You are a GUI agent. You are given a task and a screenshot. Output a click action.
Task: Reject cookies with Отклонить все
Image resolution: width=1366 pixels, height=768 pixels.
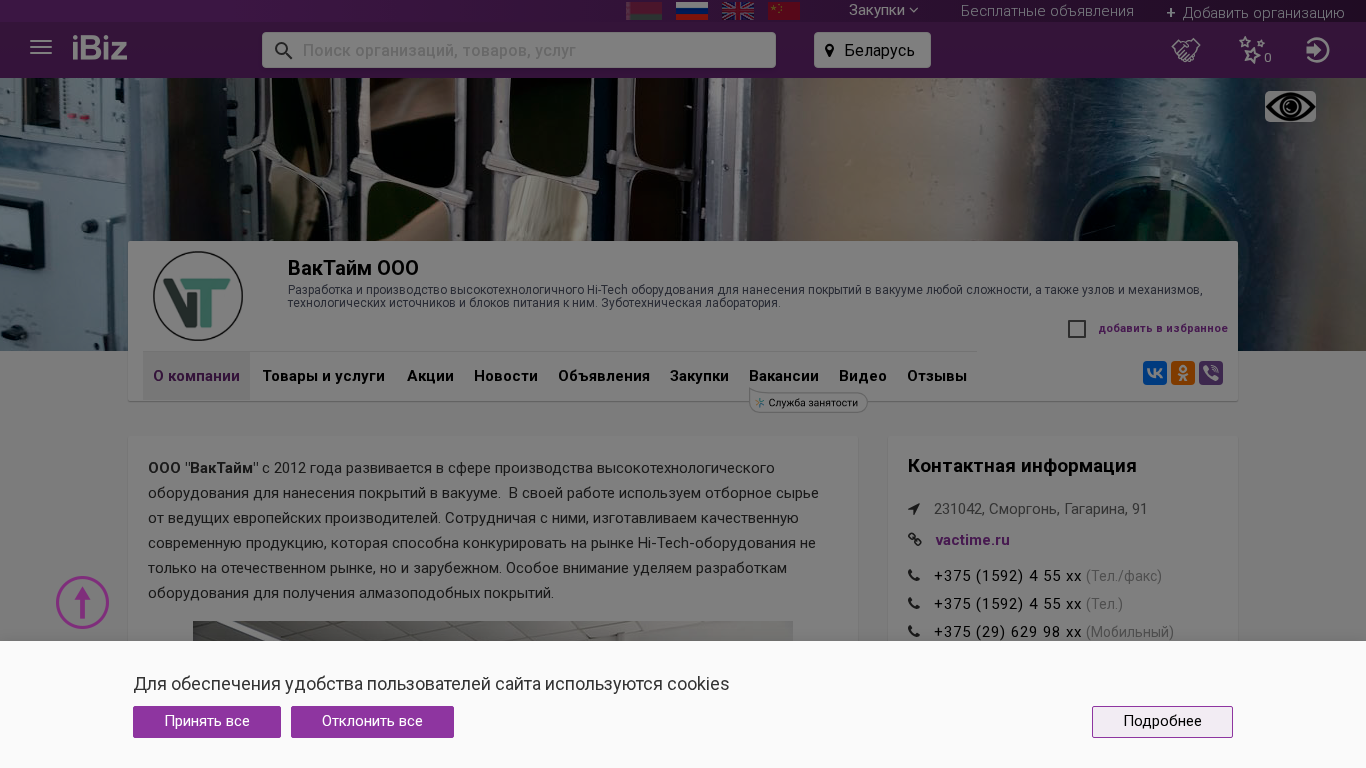click(372, 722)
